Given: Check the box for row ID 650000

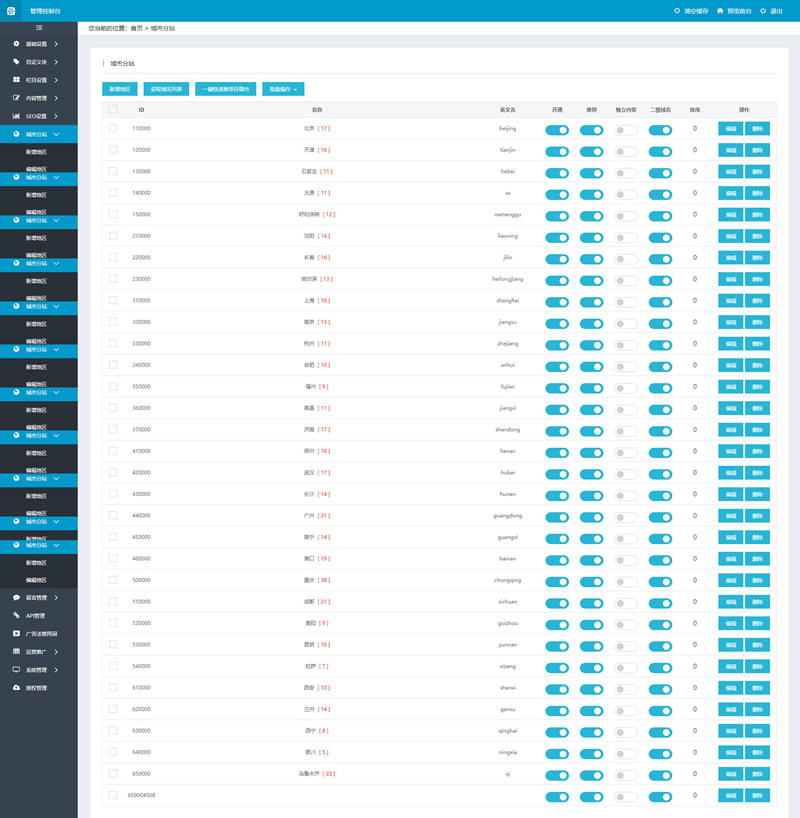Looking at the screenshot, I should pyautogui.click(x=113, y=773).
